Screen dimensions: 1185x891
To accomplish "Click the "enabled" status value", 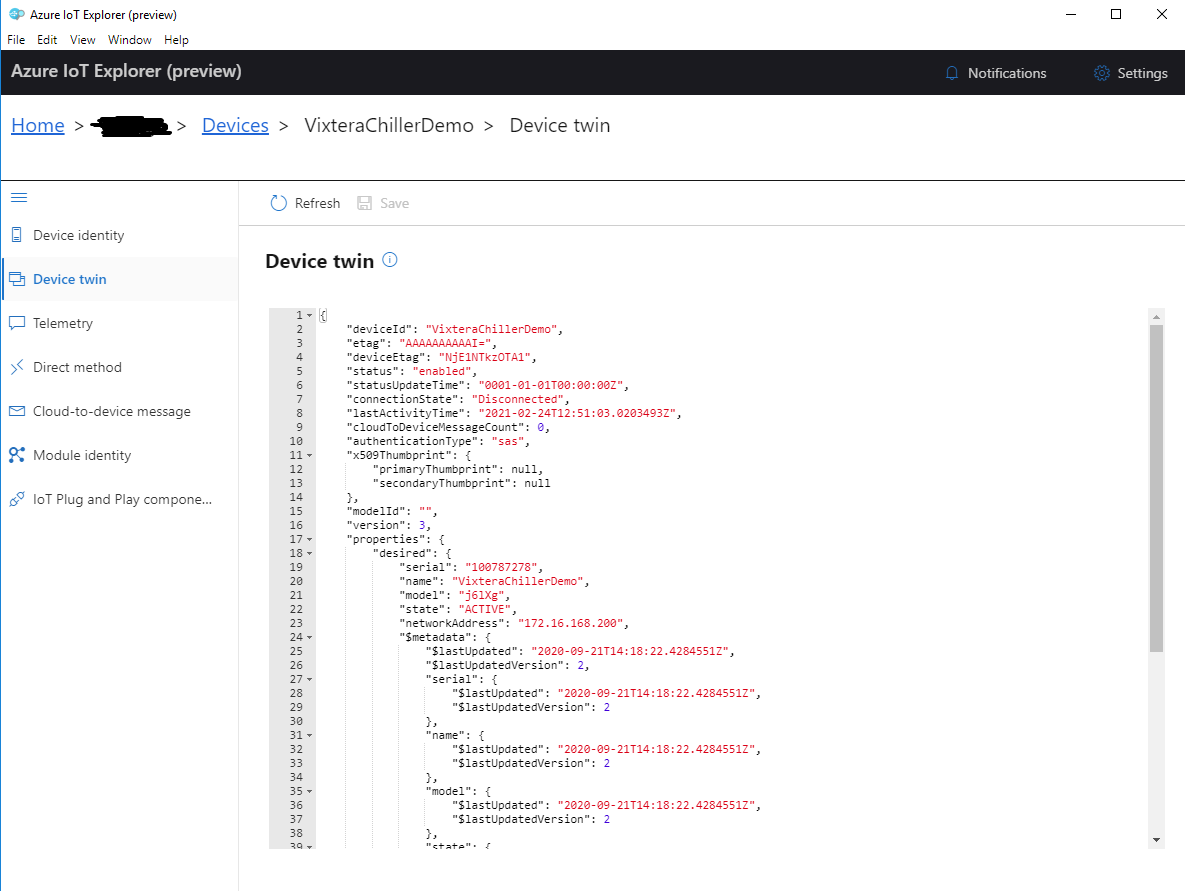I will click(442, 371).
